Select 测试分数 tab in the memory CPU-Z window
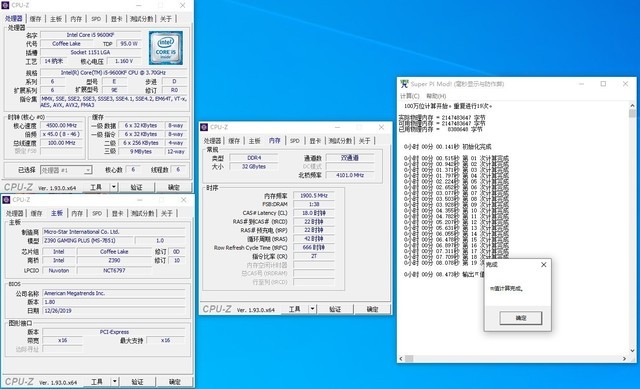The width and height of the screenshot is (640, 389). pos(340,141)
